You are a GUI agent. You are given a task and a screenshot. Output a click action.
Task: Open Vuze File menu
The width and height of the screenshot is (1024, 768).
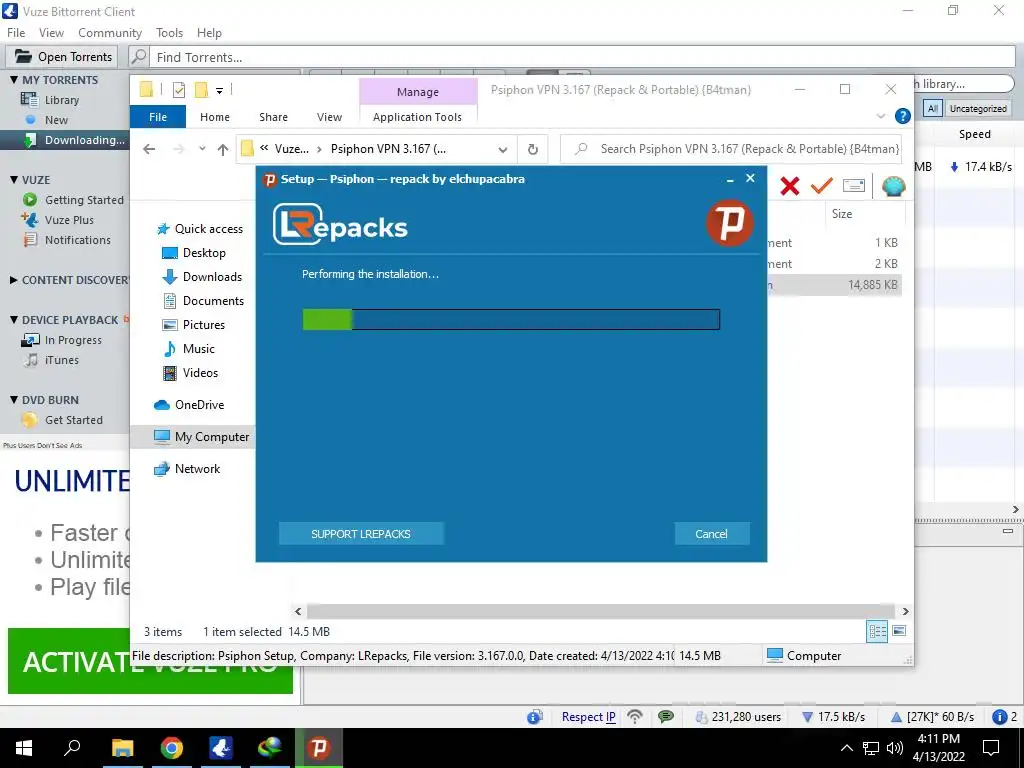coord(16,33)
